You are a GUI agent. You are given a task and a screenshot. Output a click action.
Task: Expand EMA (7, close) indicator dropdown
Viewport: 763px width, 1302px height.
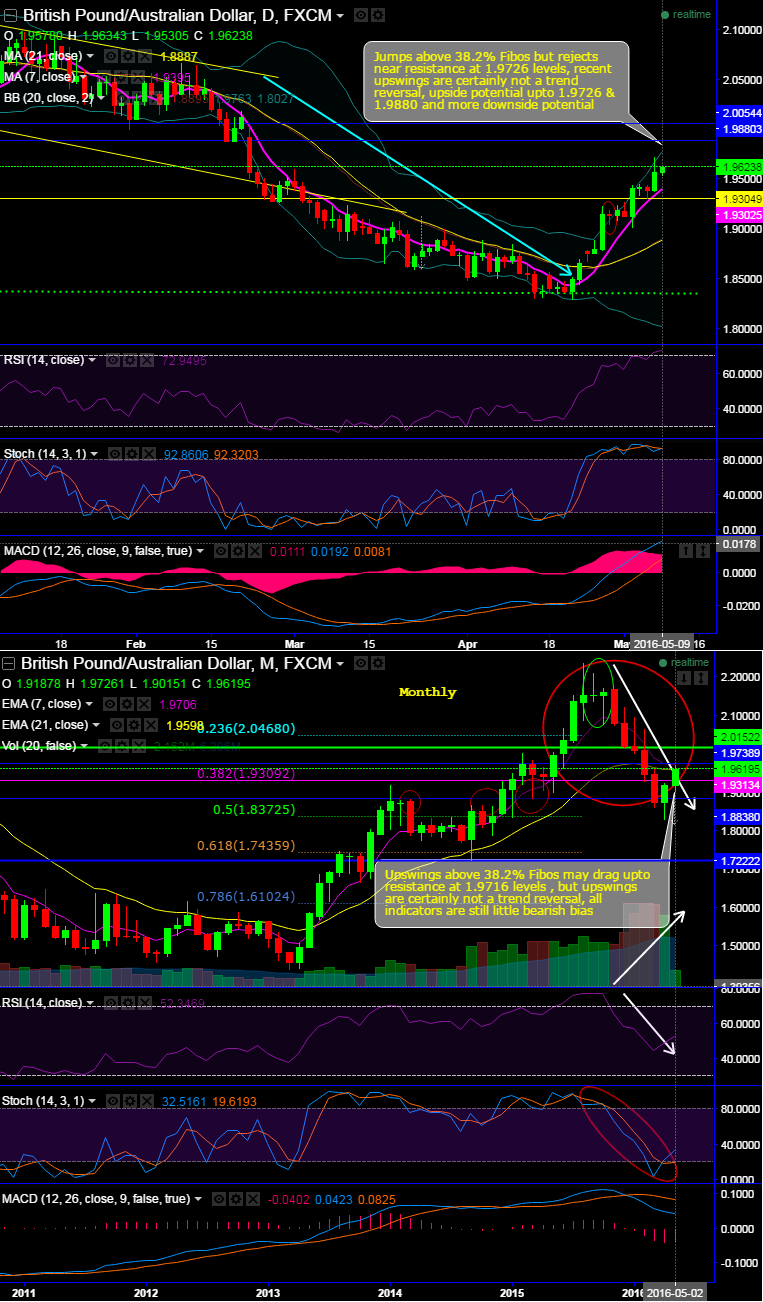90,704
